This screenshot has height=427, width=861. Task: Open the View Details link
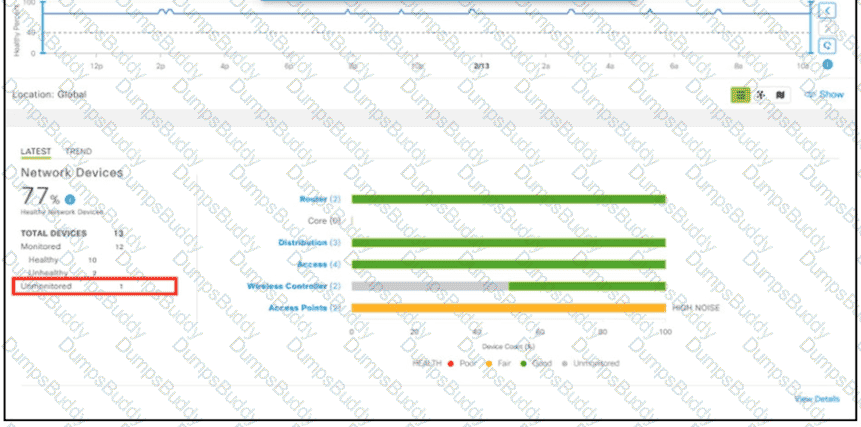pyautogui.click(x=817, y=399)
